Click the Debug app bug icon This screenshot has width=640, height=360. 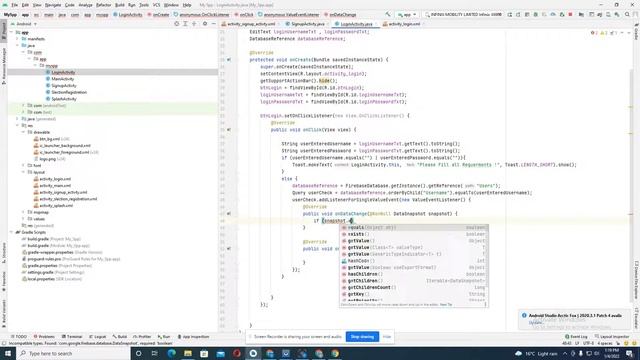point(536,15)
